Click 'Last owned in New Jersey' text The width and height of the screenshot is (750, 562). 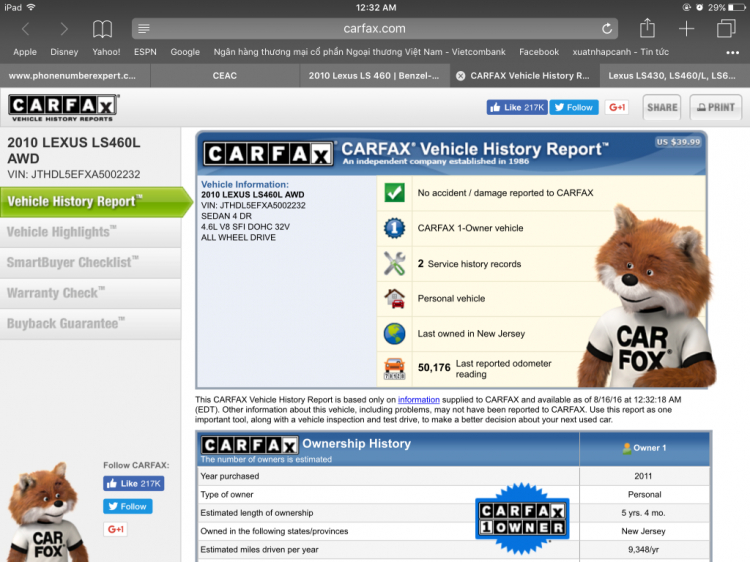(471, 334)
